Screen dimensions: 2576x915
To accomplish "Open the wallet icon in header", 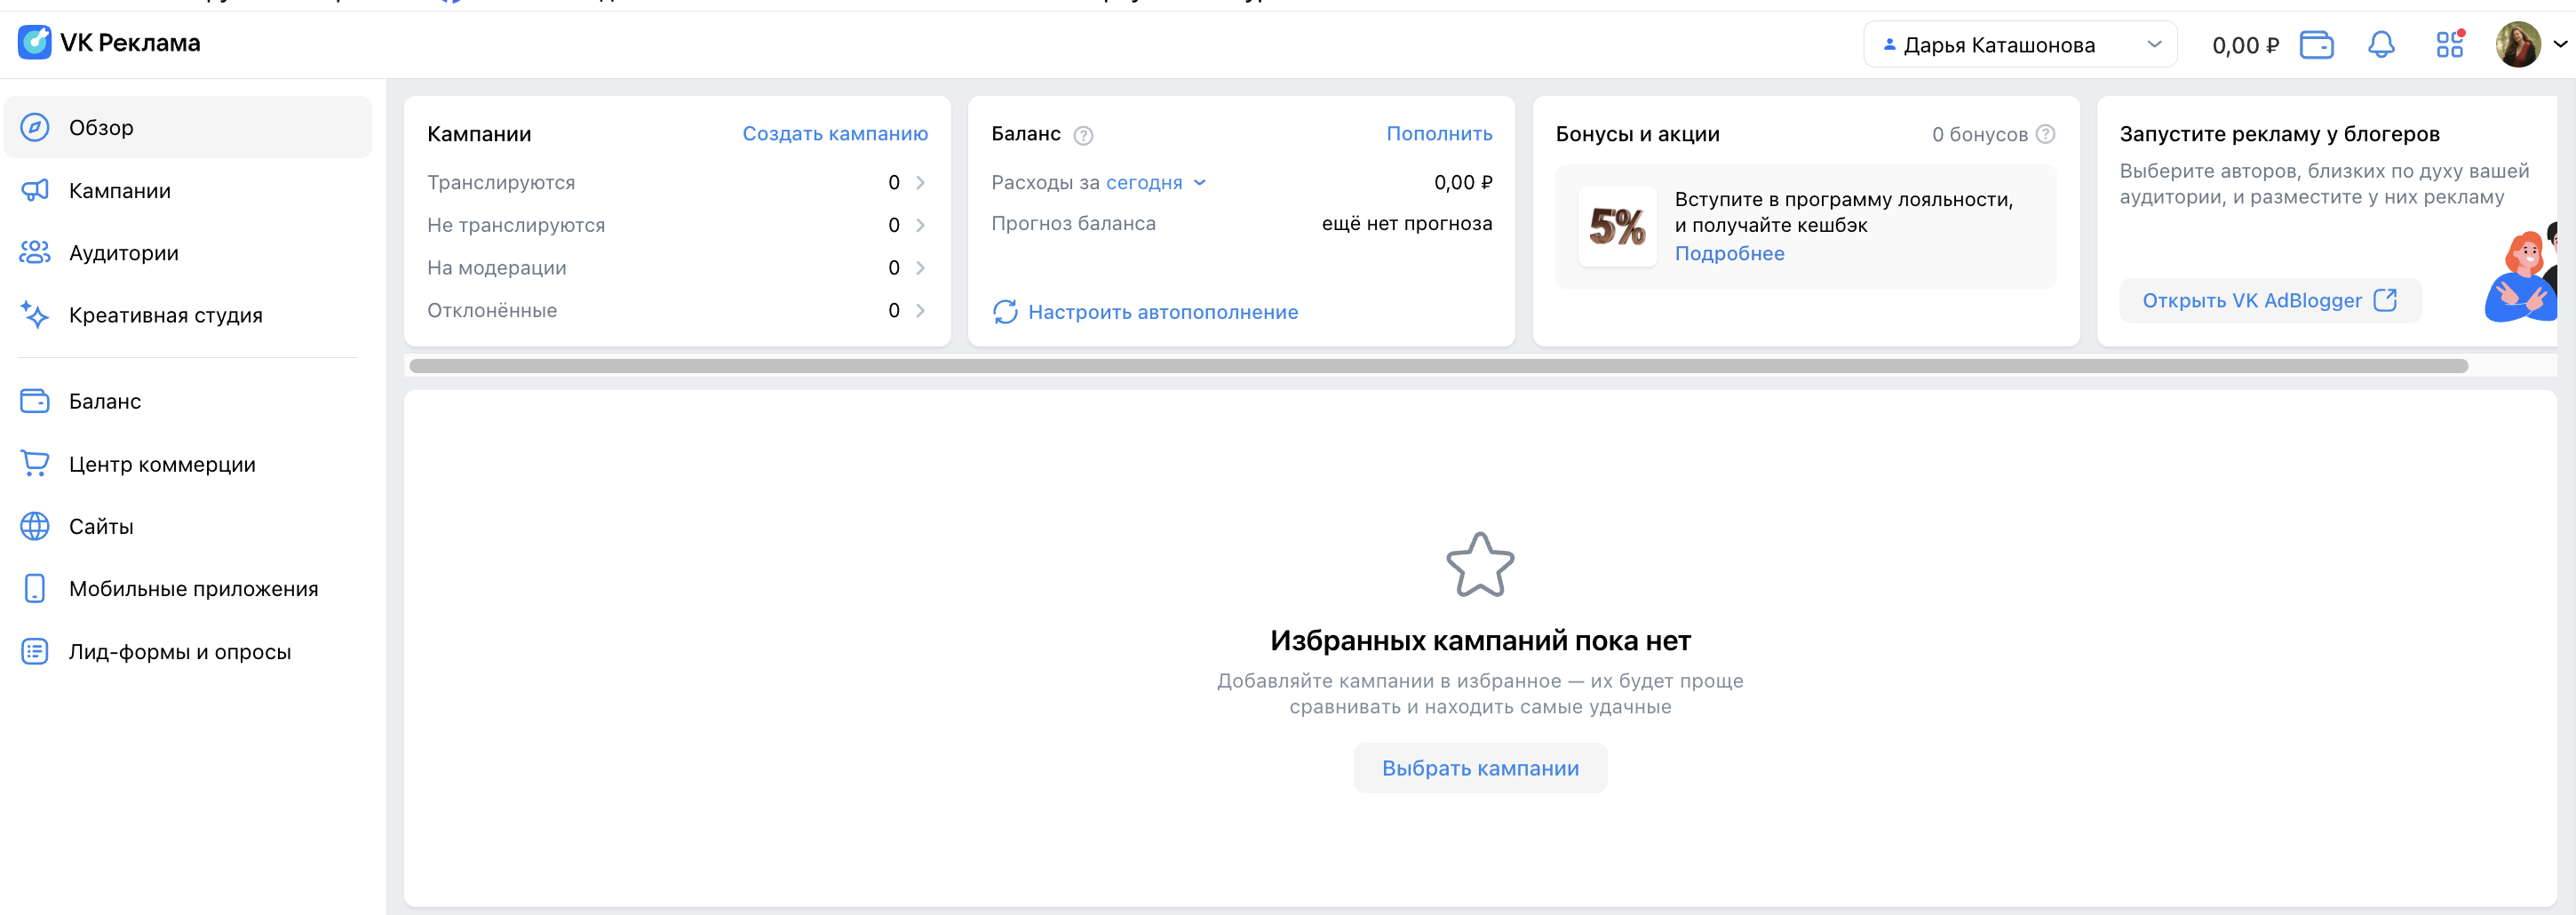I will 2316,45.
